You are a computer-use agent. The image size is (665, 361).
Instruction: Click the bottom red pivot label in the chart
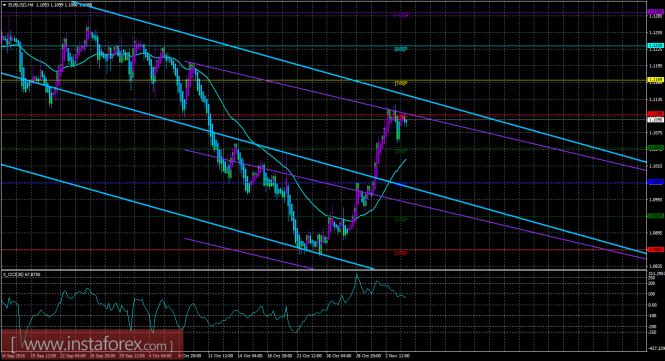tap(401, 253)
